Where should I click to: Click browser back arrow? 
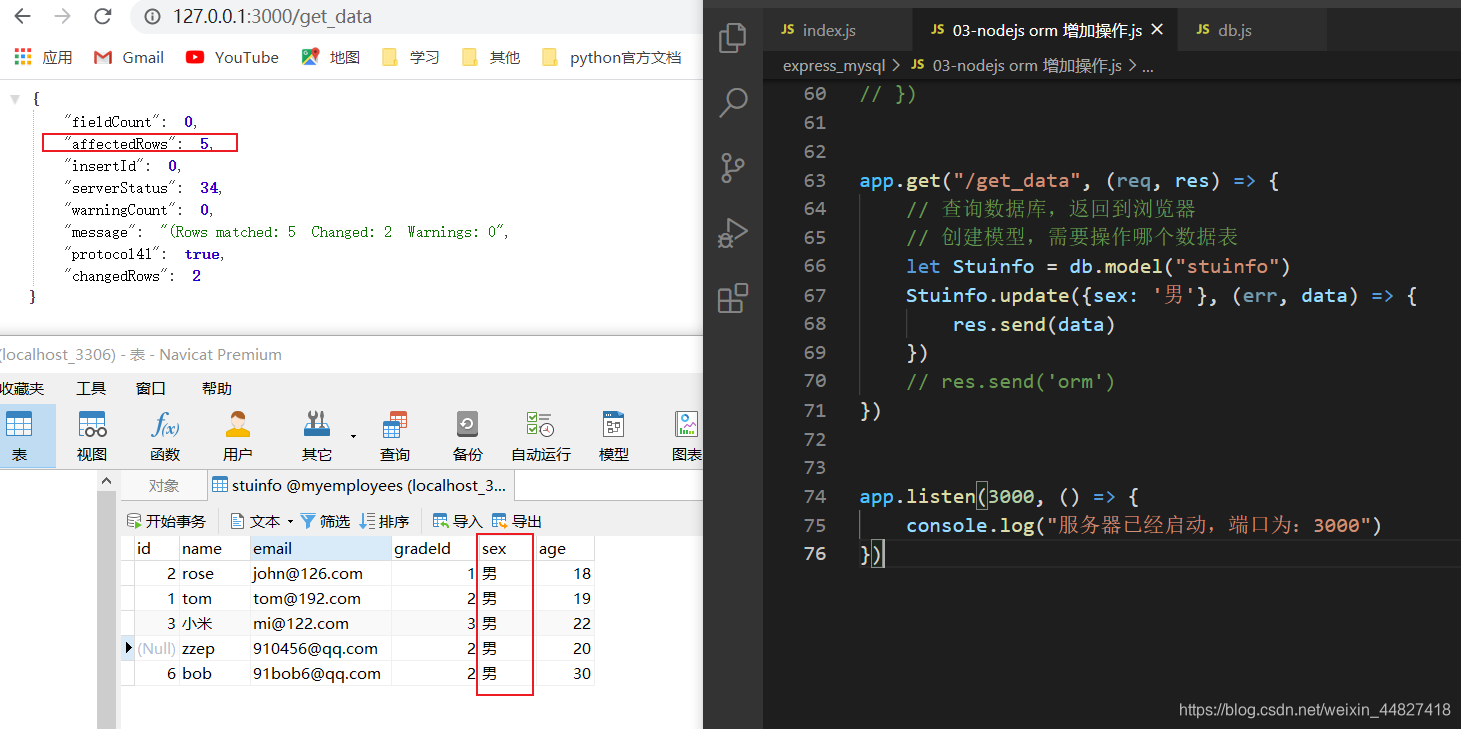click(22, 17)
